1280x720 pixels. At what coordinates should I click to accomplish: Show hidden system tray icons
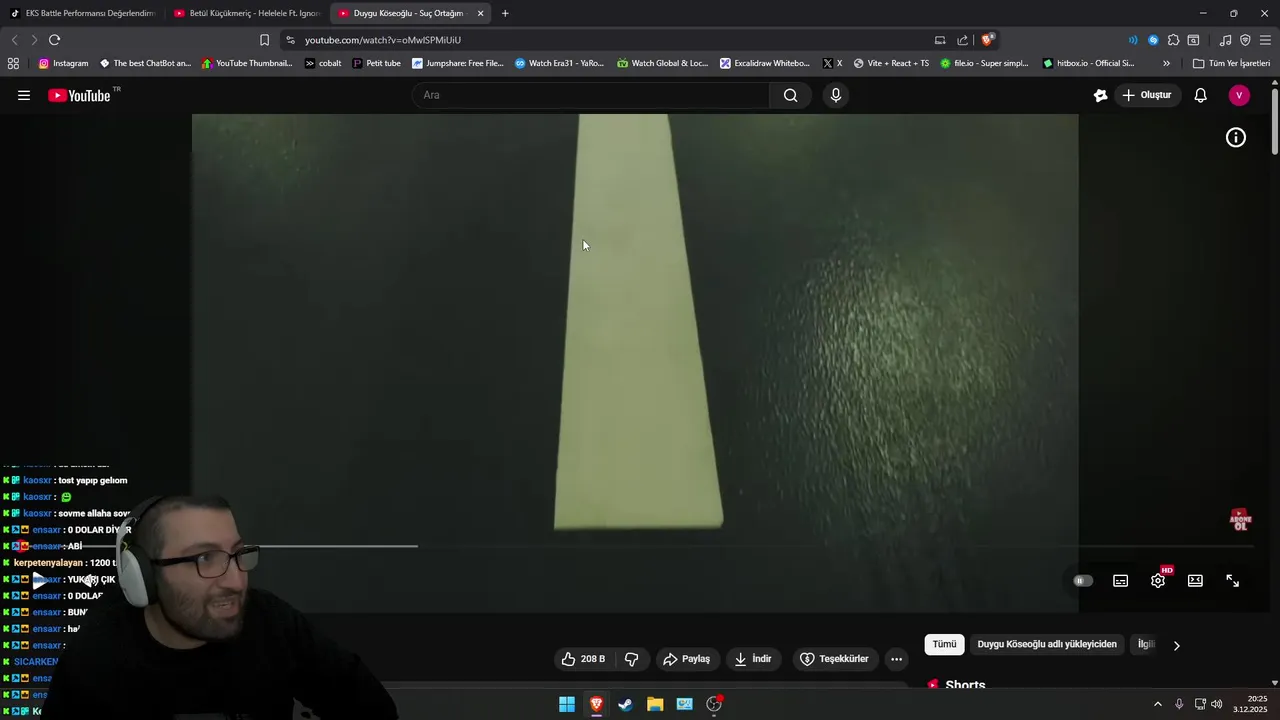1158,704
